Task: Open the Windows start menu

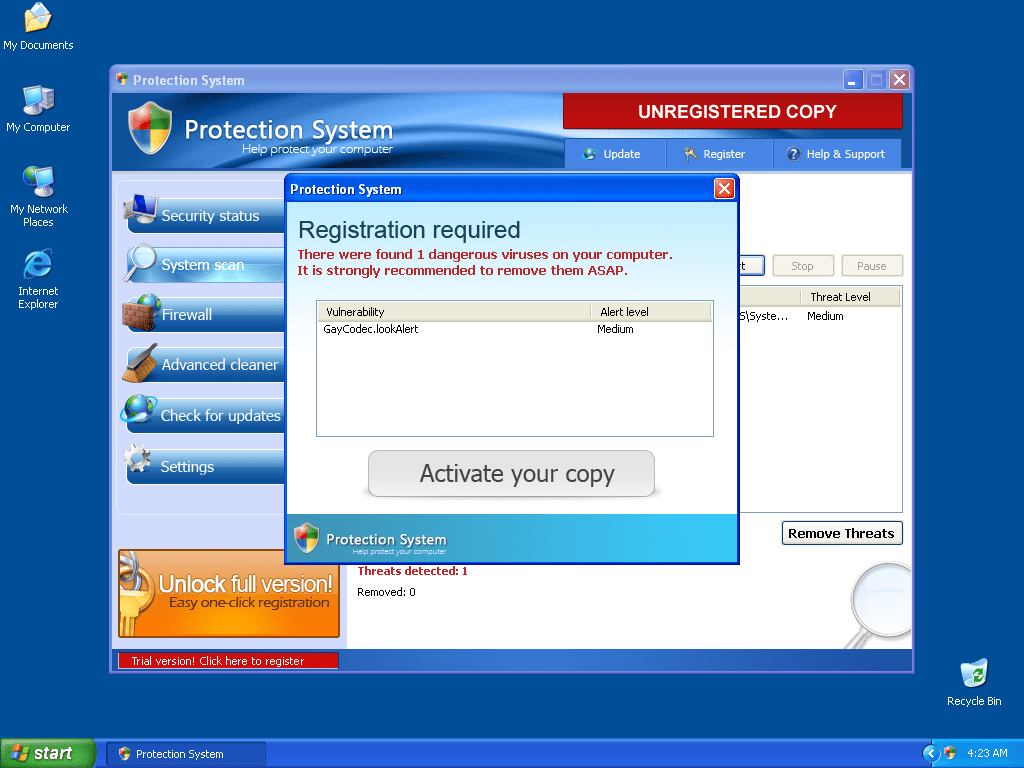Action: [47, 754]
